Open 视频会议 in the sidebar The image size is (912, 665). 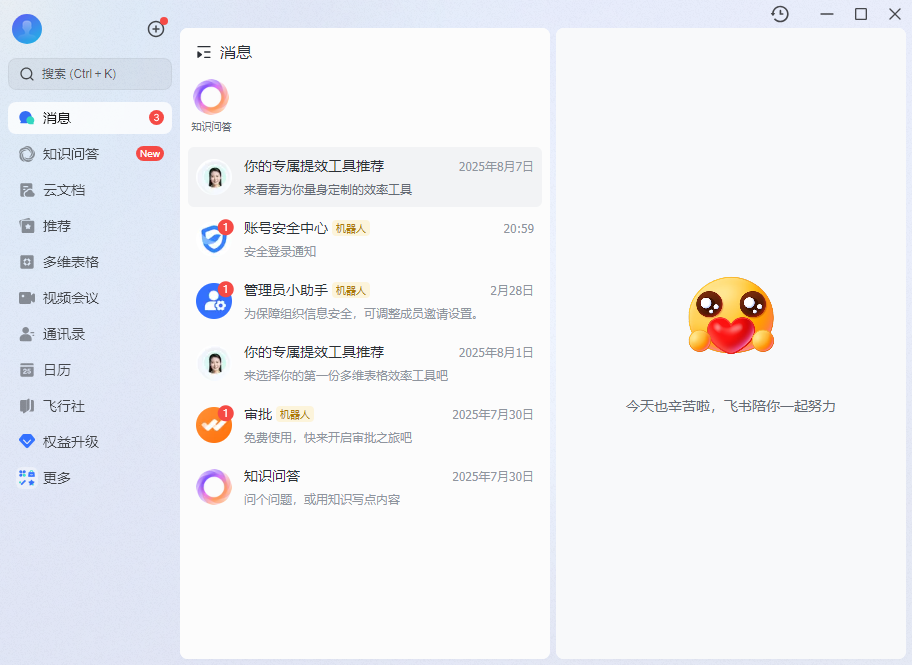[x=90, y=298]
